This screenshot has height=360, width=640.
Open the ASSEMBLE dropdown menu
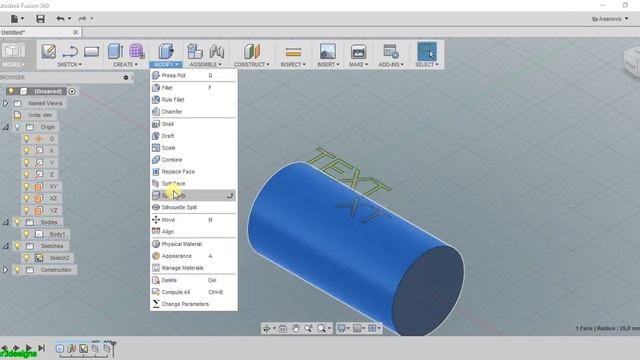click(205, 64)
